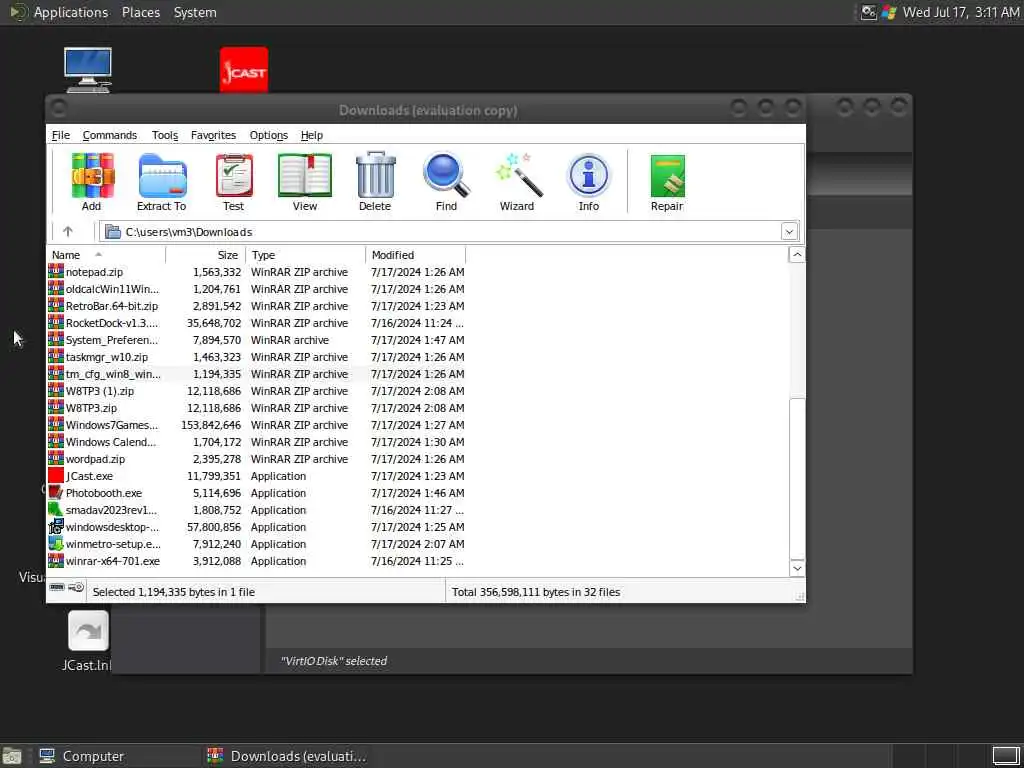Click the windowsdesktop application icon
1024x768 pixels.
coord(56,527)
